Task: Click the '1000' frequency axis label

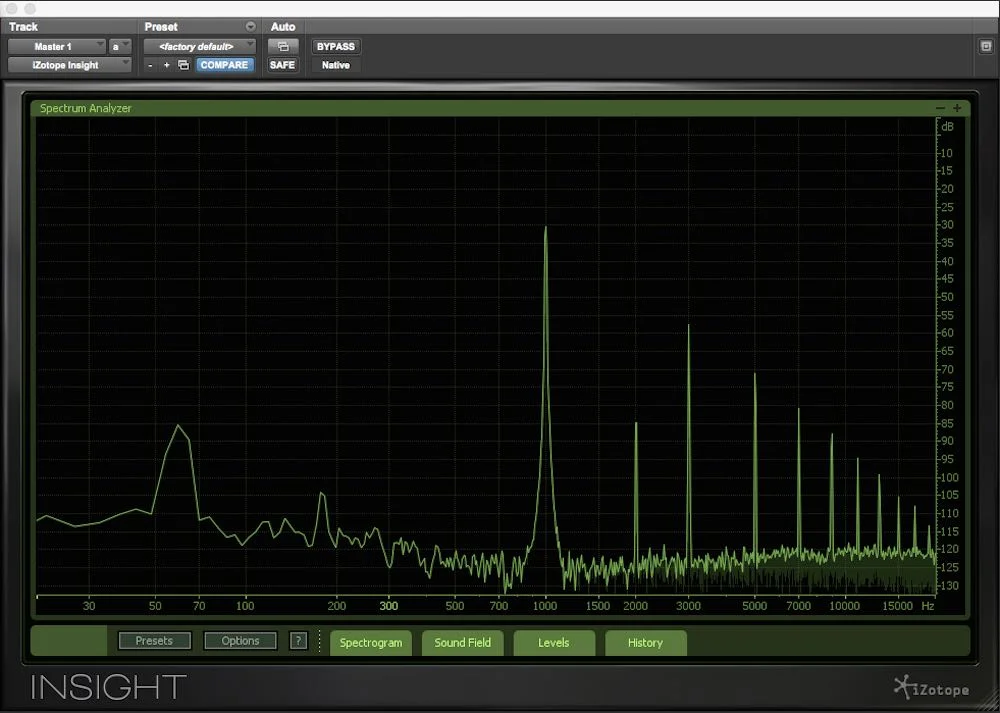Action: tap(545, 606)
